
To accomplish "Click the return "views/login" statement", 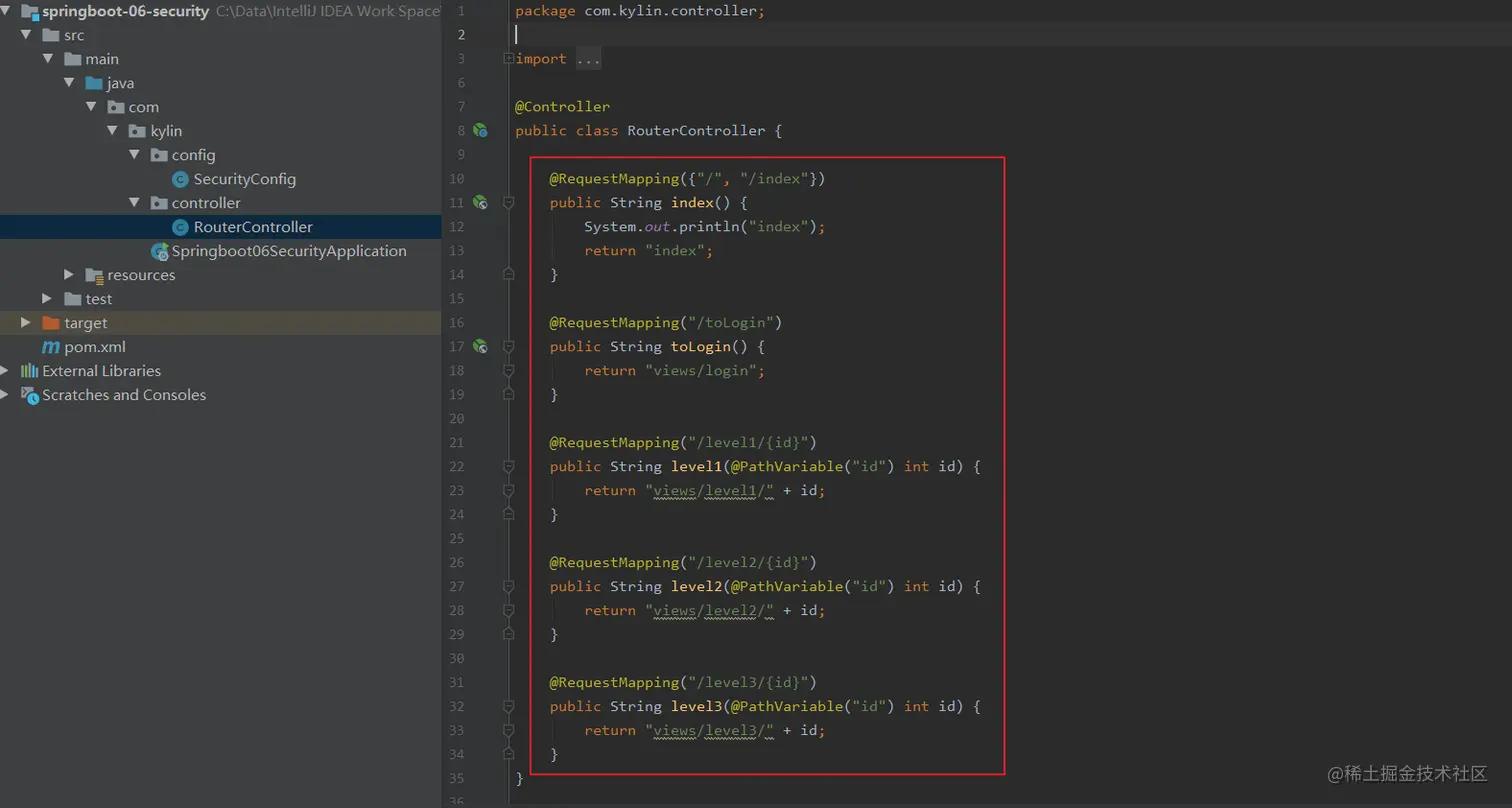I will tap(675, 371).
